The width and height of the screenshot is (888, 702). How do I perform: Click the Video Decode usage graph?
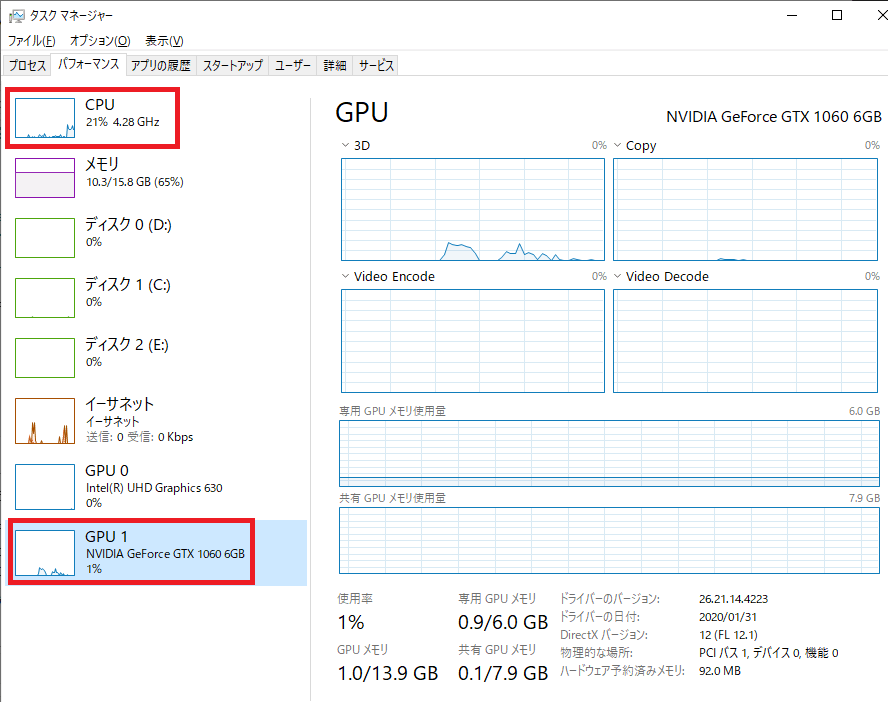pos(745,341)
